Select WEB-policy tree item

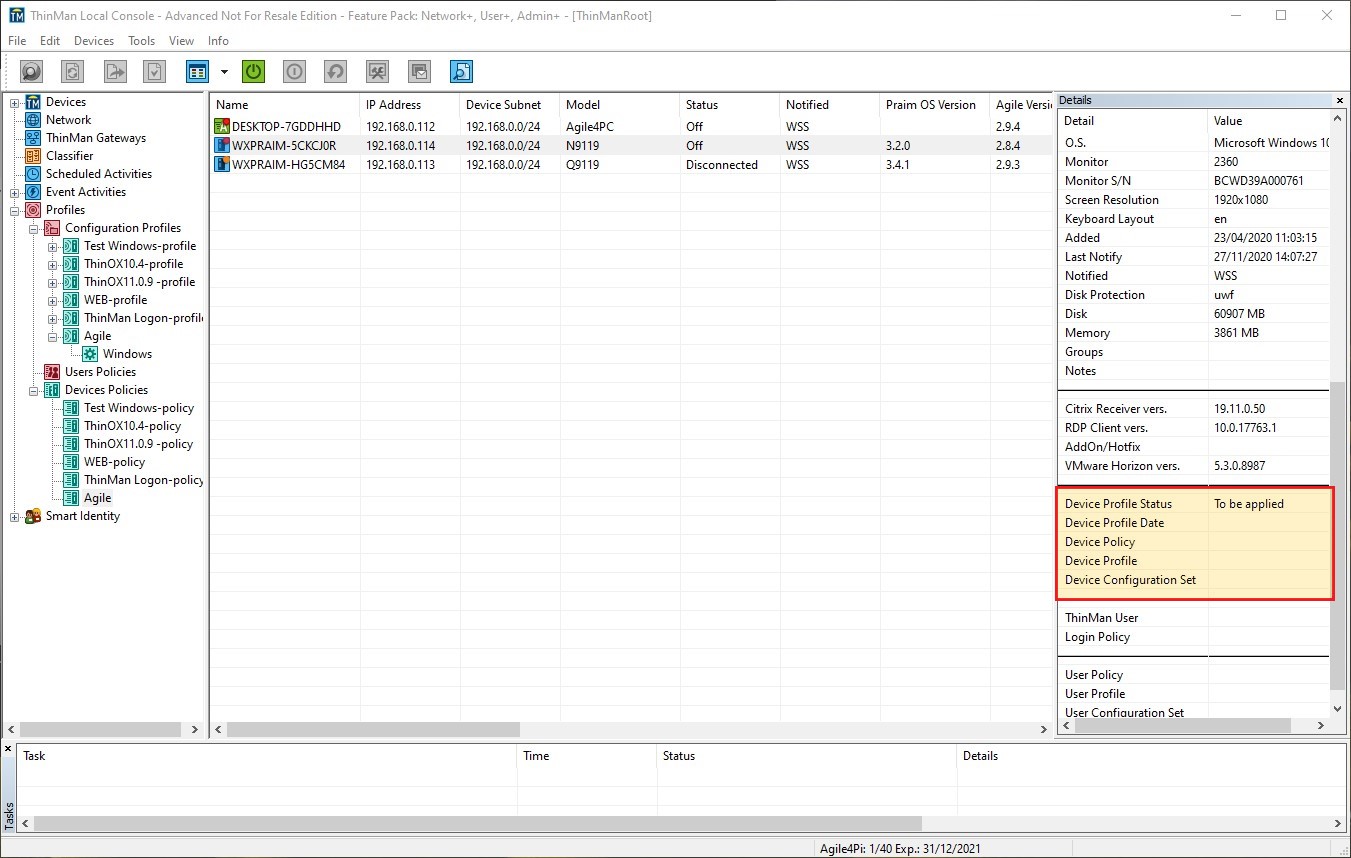tap(114, 462)
